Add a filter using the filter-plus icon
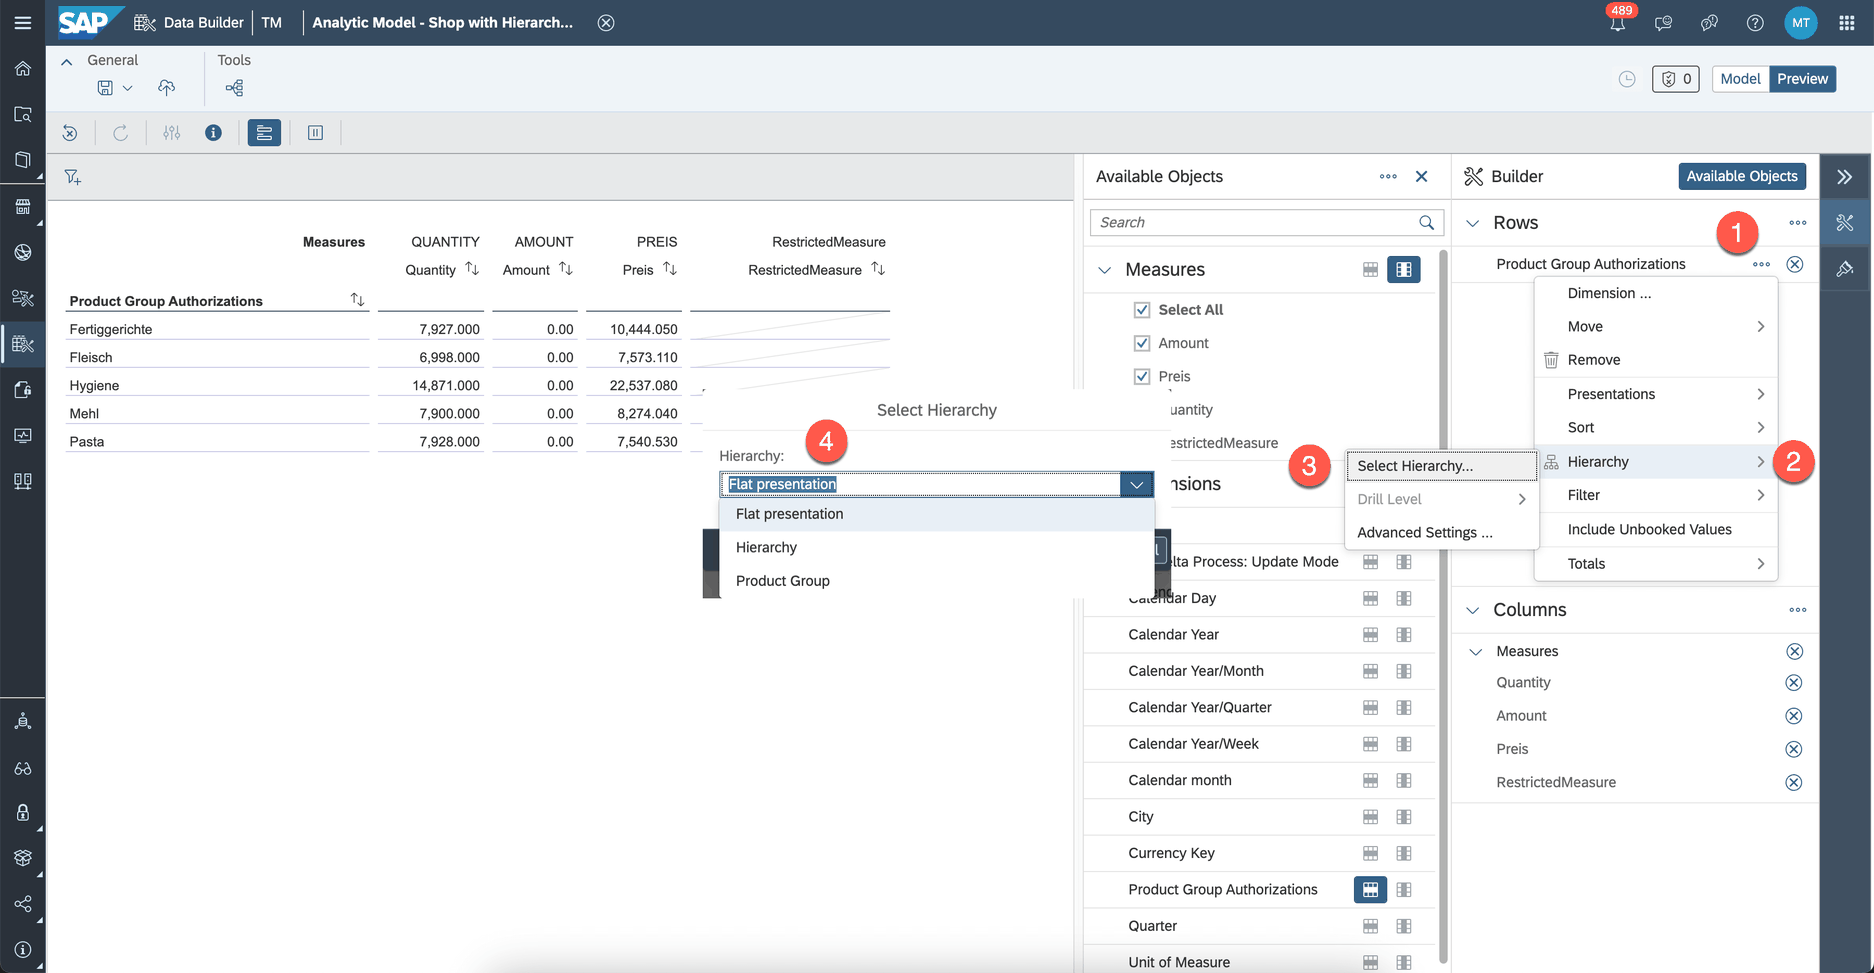The width and height of the screenshot is (1874, 973). point(72,176)
